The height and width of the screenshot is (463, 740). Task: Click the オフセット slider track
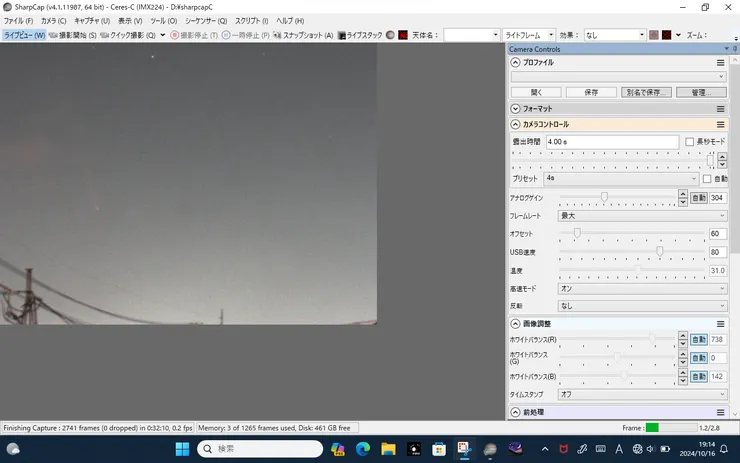coord(630,233)
